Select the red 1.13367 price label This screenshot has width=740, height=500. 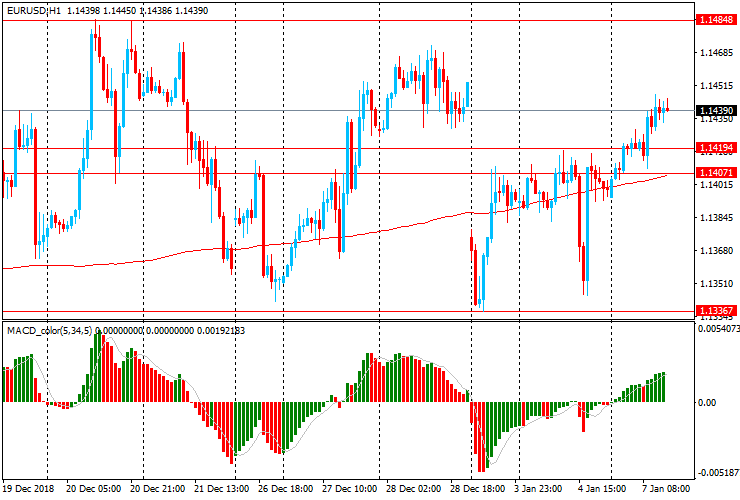[x=718, y=311]
